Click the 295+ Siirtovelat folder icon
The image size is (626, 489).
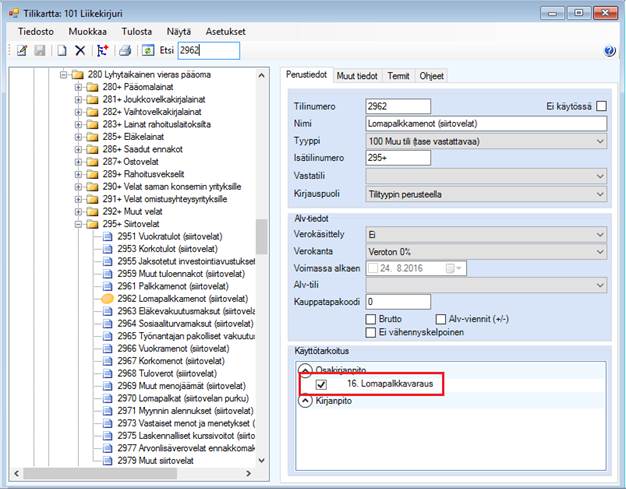point(92,224)
